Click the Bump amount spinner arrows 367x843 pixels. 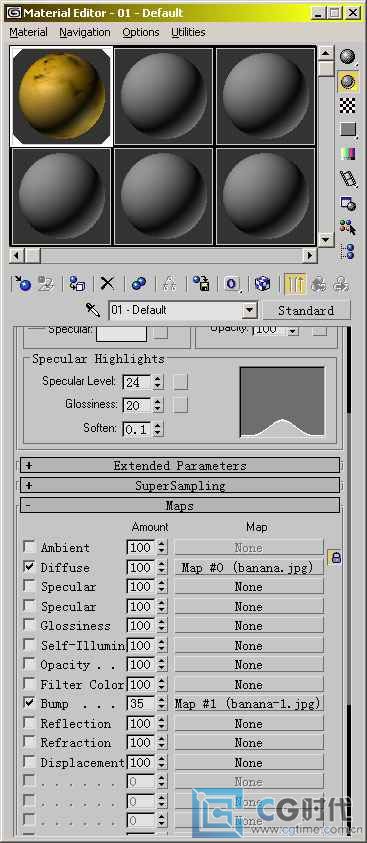coord(162,704)
